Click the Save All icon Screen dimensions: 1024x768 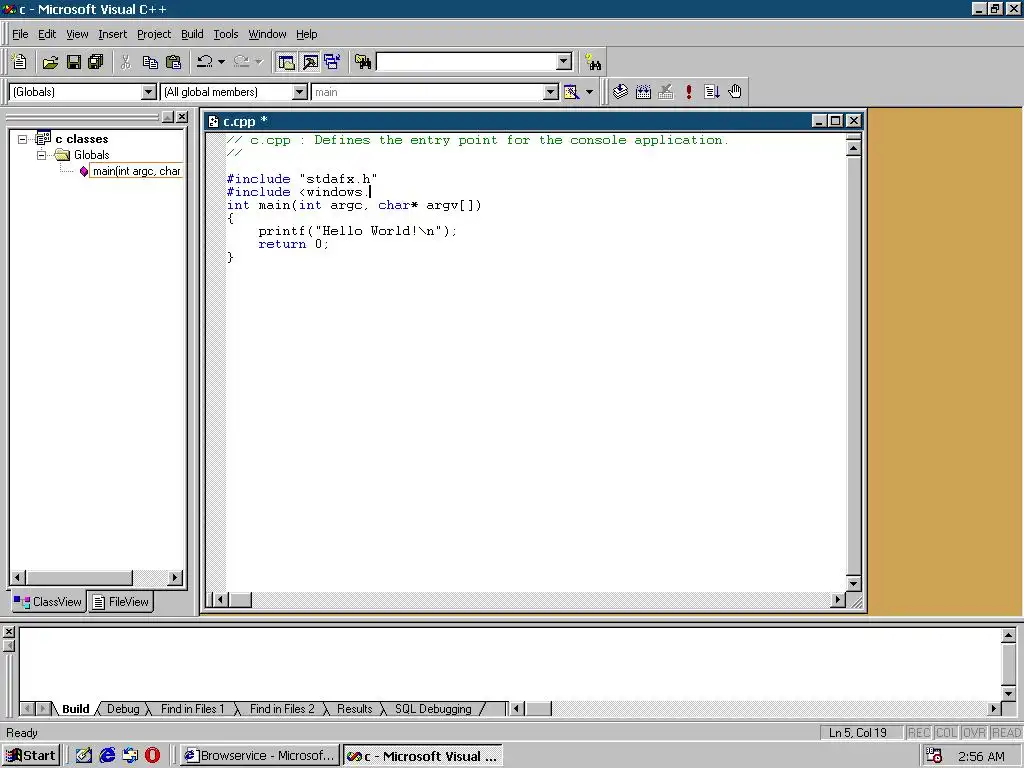coord(96,62)
